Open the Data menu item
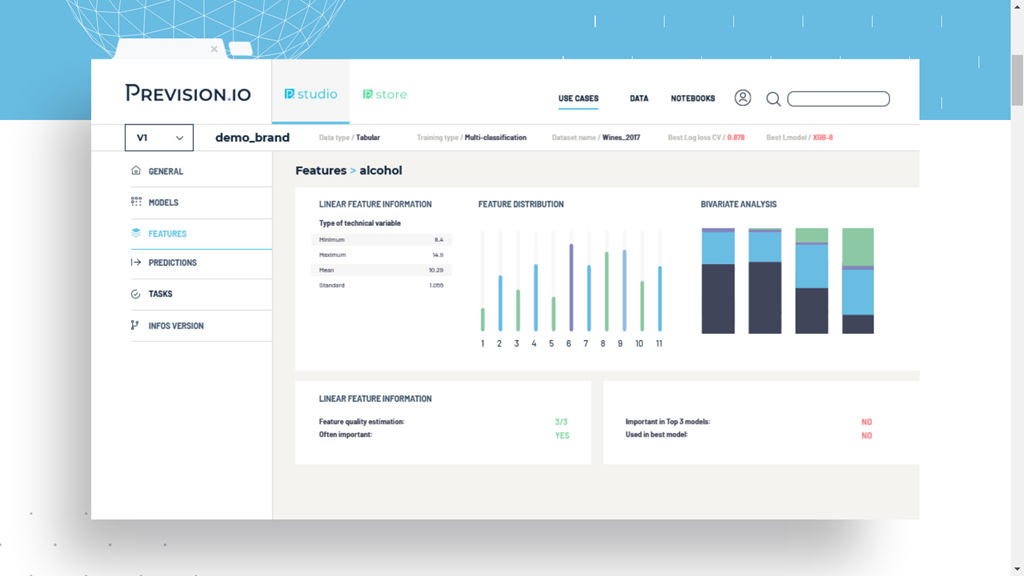Image resolution: width=1024 pixels, height=576 pixels. point(639,99)
